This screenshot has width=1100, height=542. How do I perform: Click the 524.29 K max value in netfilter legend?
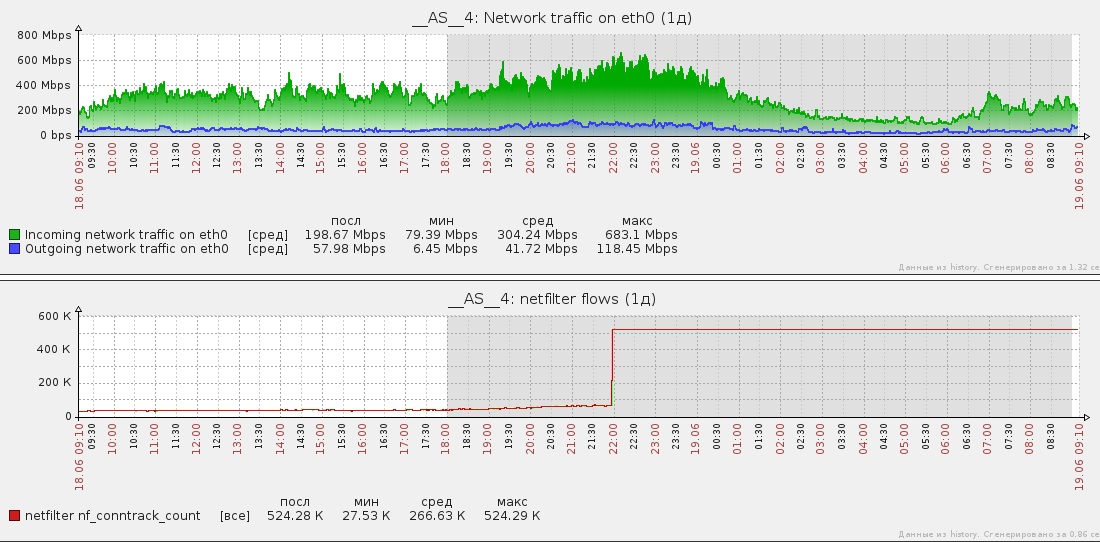point(512,516)
